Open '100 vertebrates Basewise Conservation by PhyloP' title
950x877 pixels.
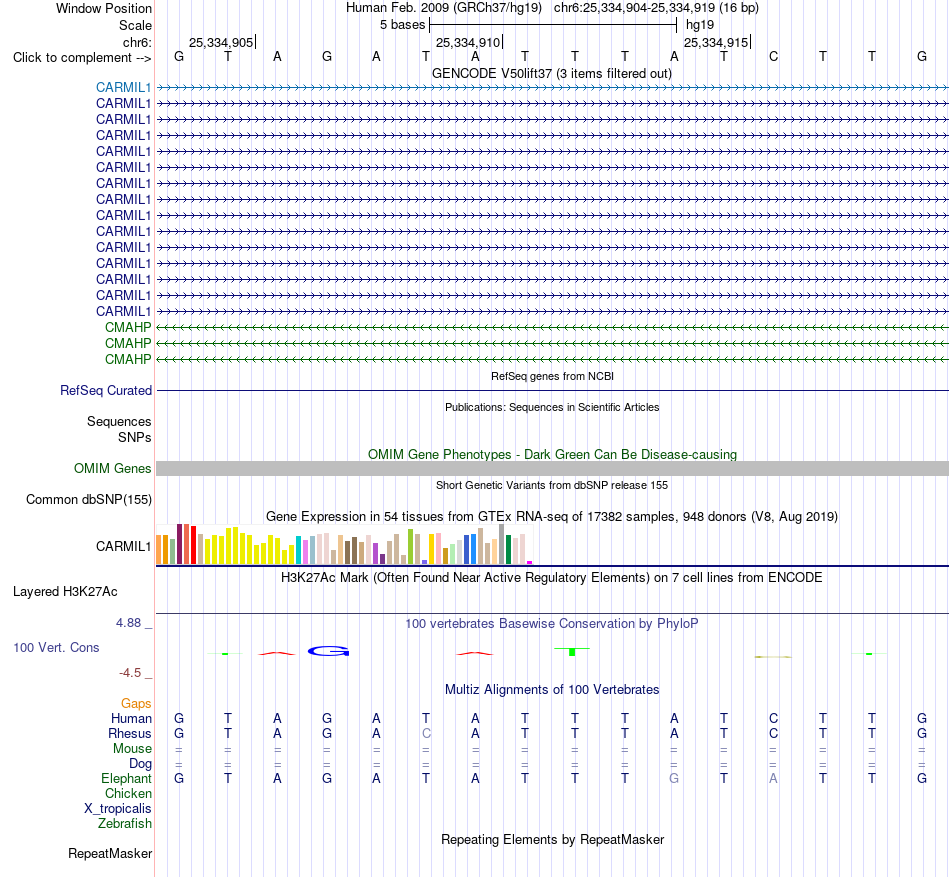(x=552, y=624)
